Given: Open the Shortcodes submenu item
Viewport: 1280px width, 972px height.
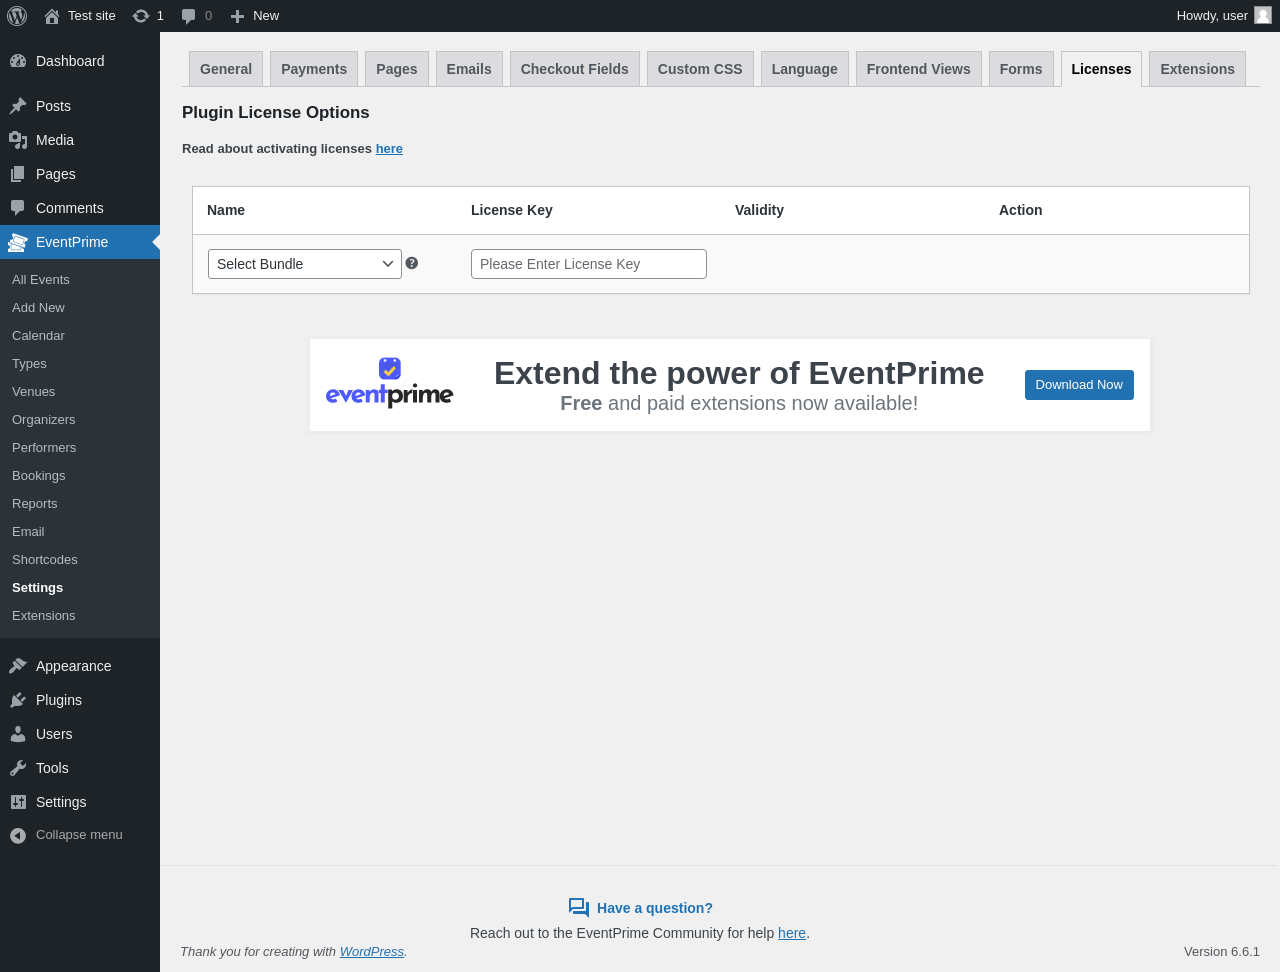Looking at the screenshot, I should point(45,560).
